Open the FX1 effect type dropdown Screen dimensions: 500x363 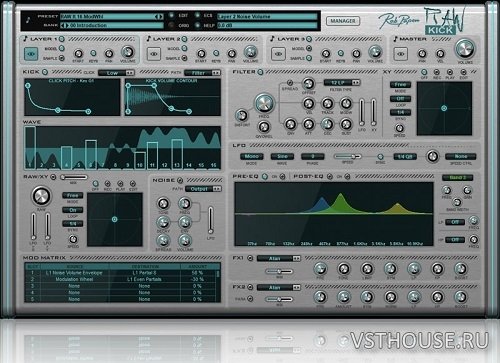(x=279, y=258)
